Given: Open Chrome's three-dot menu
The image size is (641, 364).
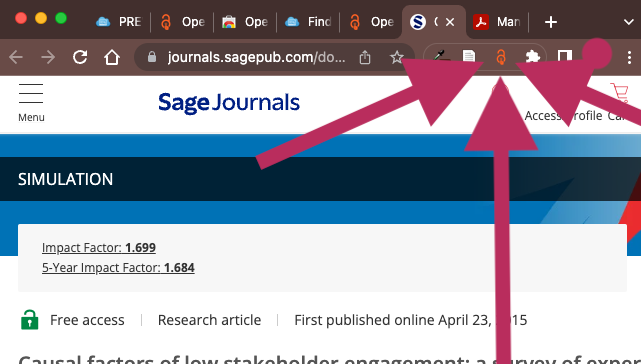Looking at the screenshot, I should (629, 57).
